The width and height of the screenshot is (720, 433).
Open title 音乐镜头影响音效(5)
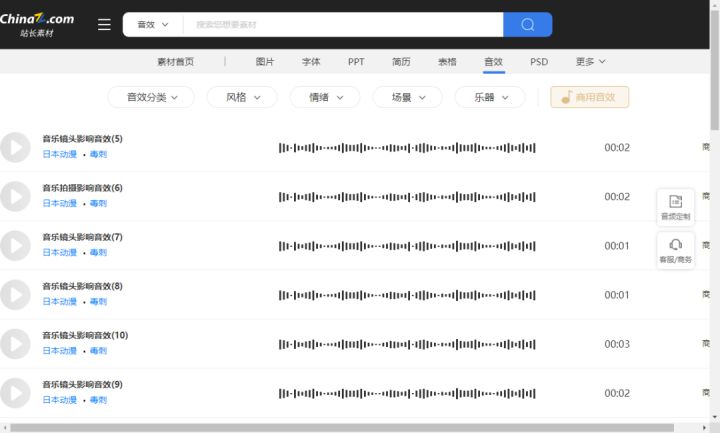pos(83,139)
